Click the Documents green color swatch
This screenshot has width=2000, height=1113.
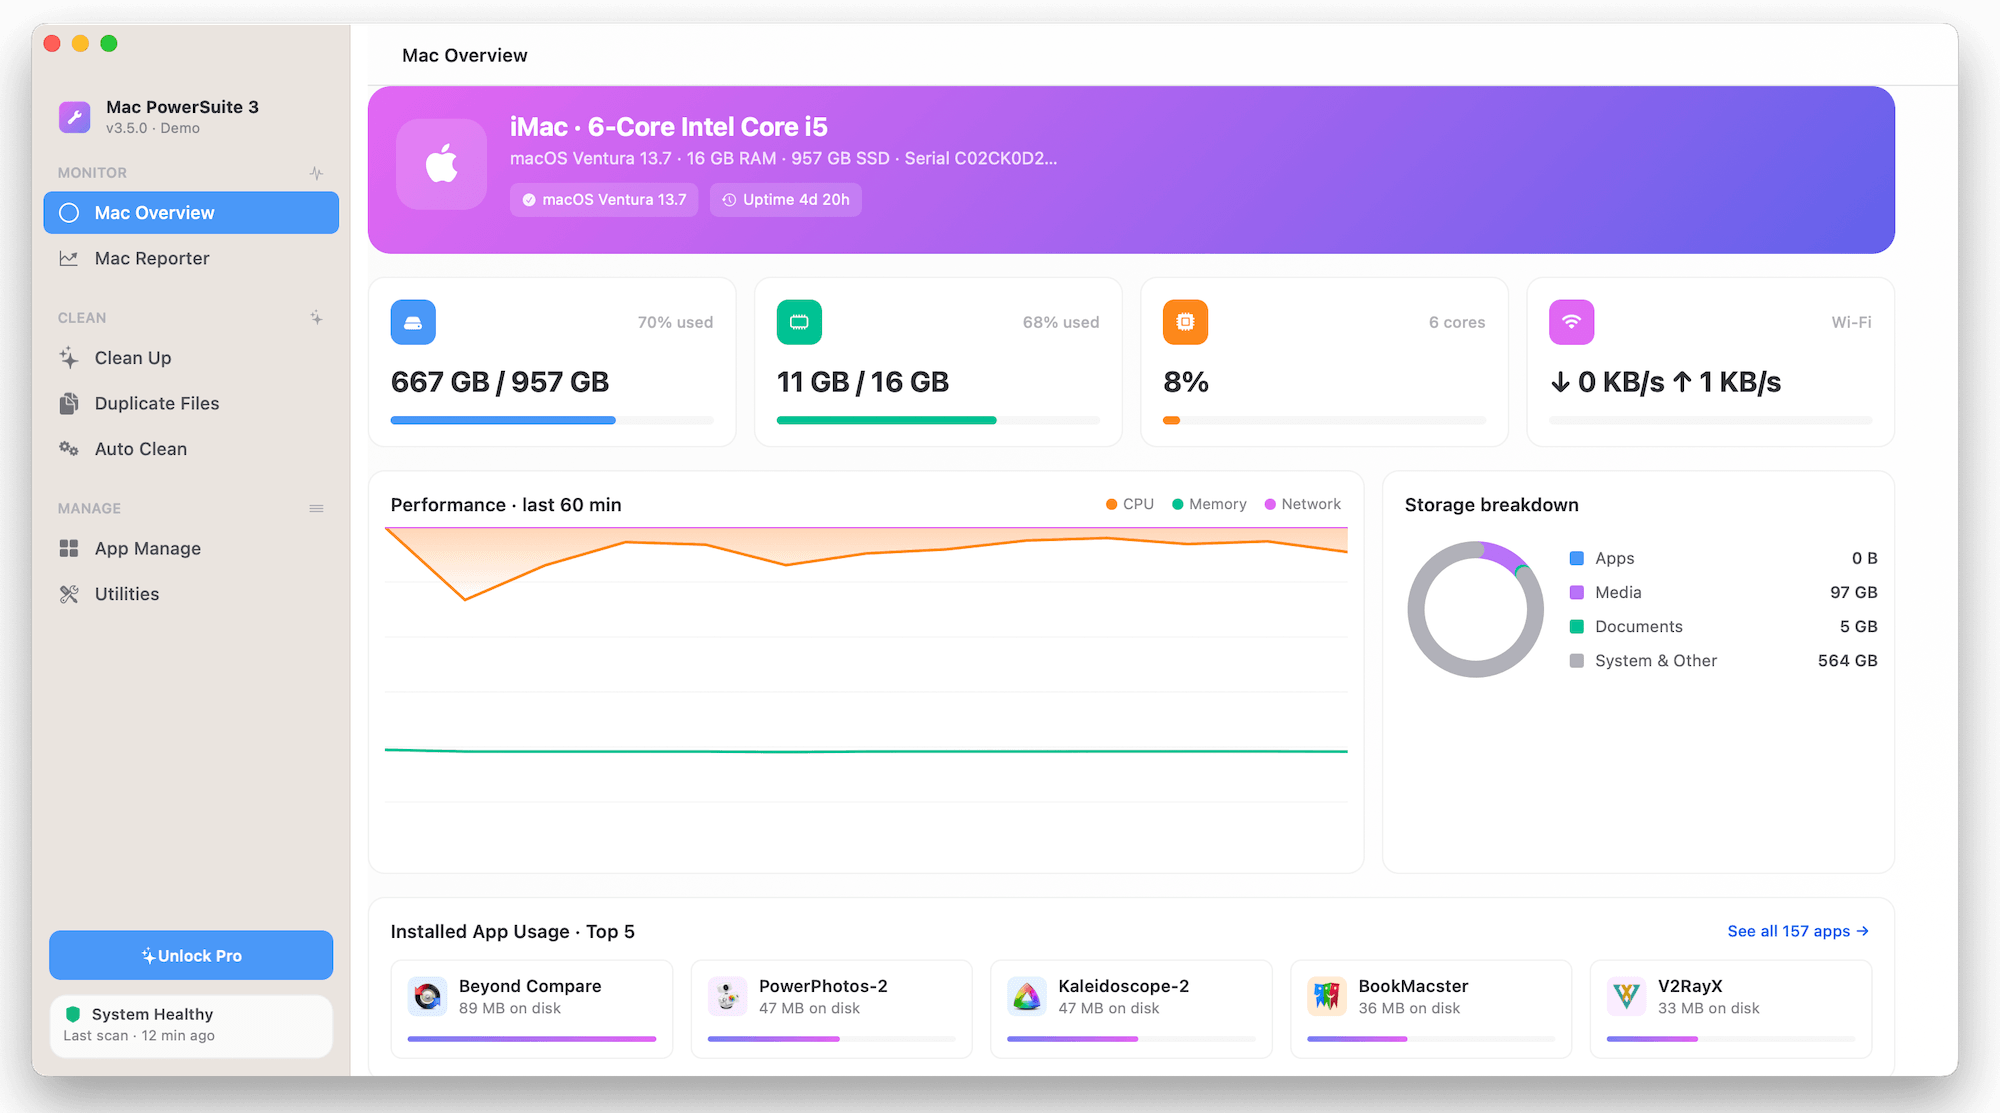pos(1577,626)
